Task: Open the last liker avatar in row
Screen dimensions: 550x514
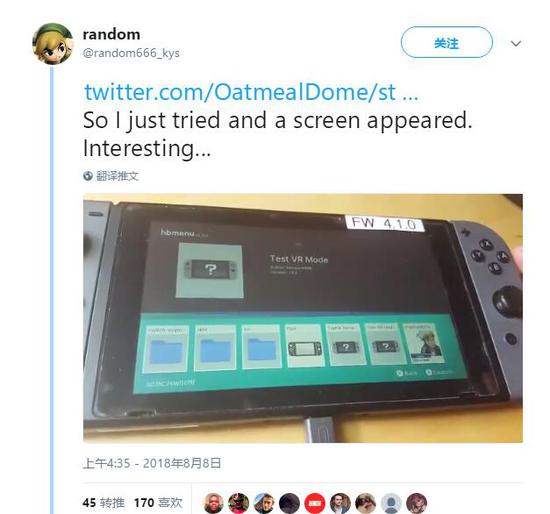Action: [416, 503]
